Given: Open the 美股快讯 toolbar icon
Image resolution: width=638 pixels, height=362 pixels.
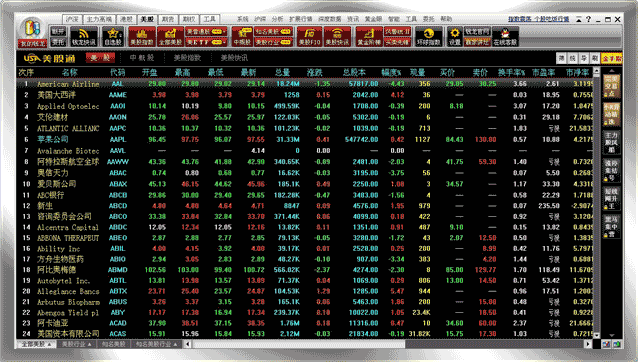Looking at the screenshot, I should tap(337, 36).
